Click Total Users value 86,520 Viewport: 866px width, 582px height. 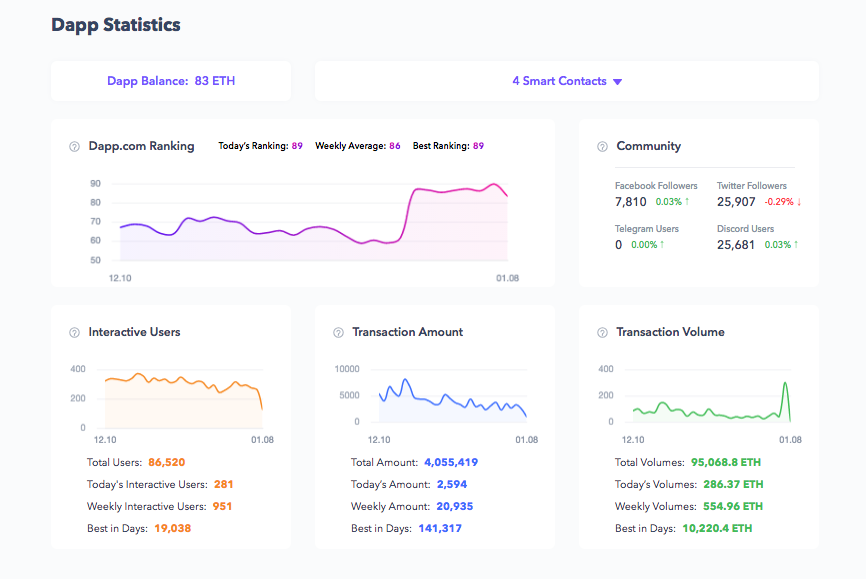[166, 463]
